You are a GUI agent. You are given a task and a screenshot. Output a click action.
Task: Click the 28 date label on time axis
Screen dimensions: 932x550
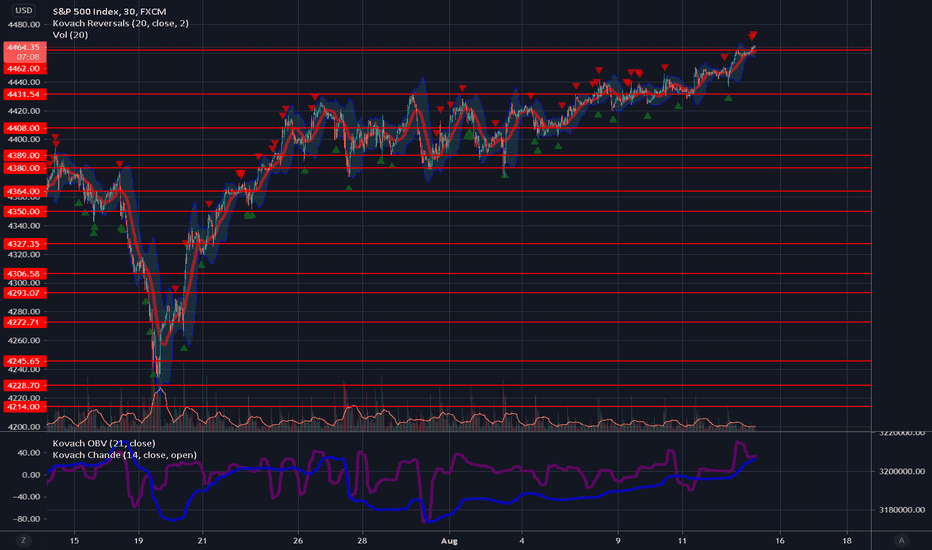[362, 540]
